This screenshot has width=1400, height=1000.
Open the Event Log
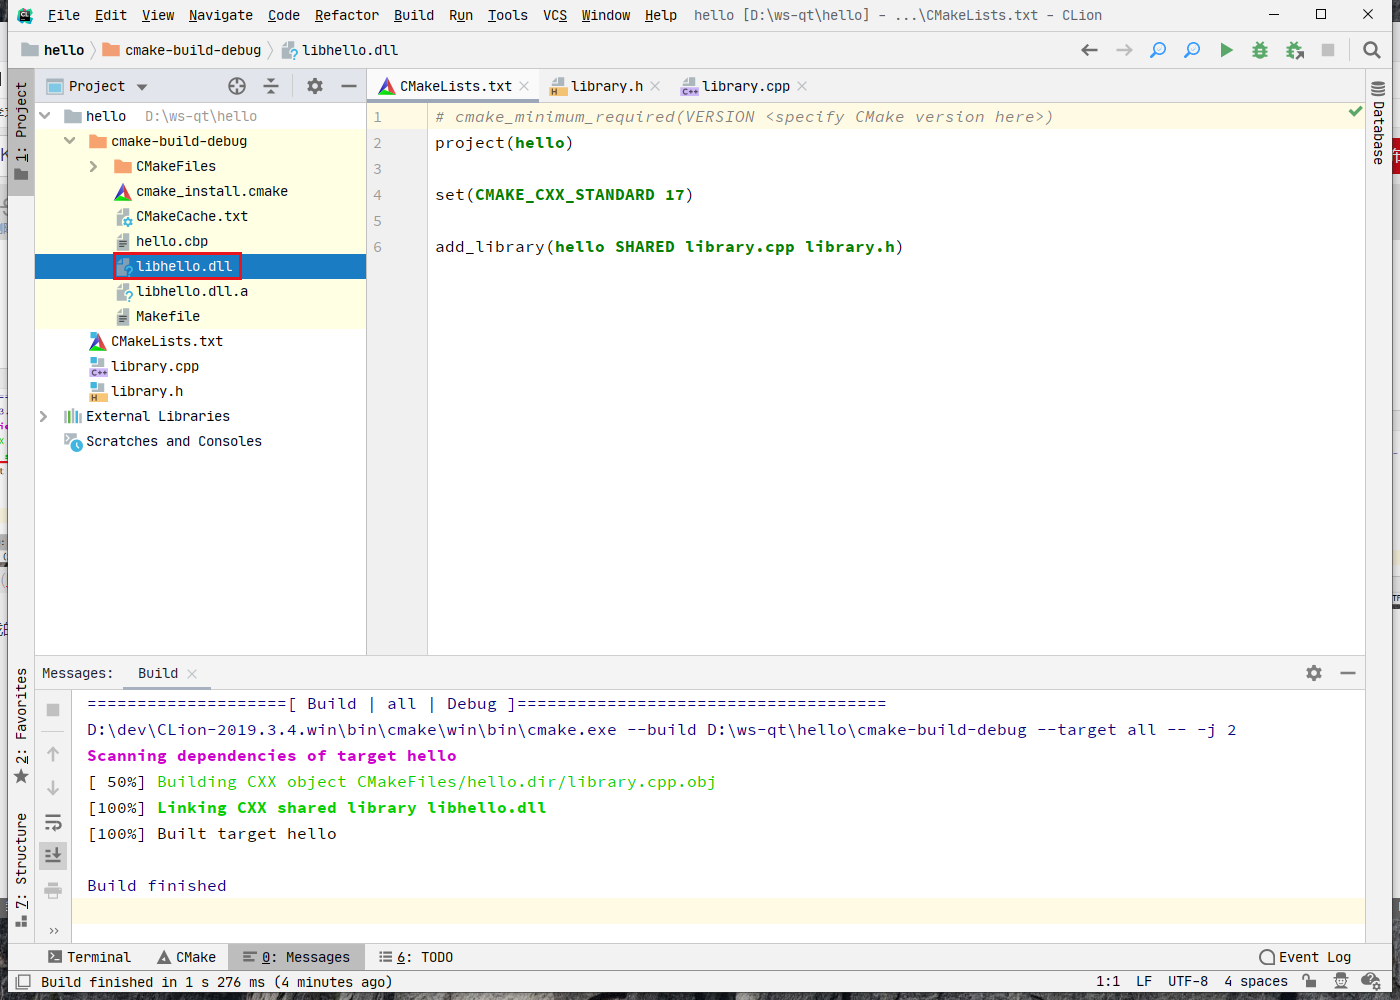tap(1305, 957)
